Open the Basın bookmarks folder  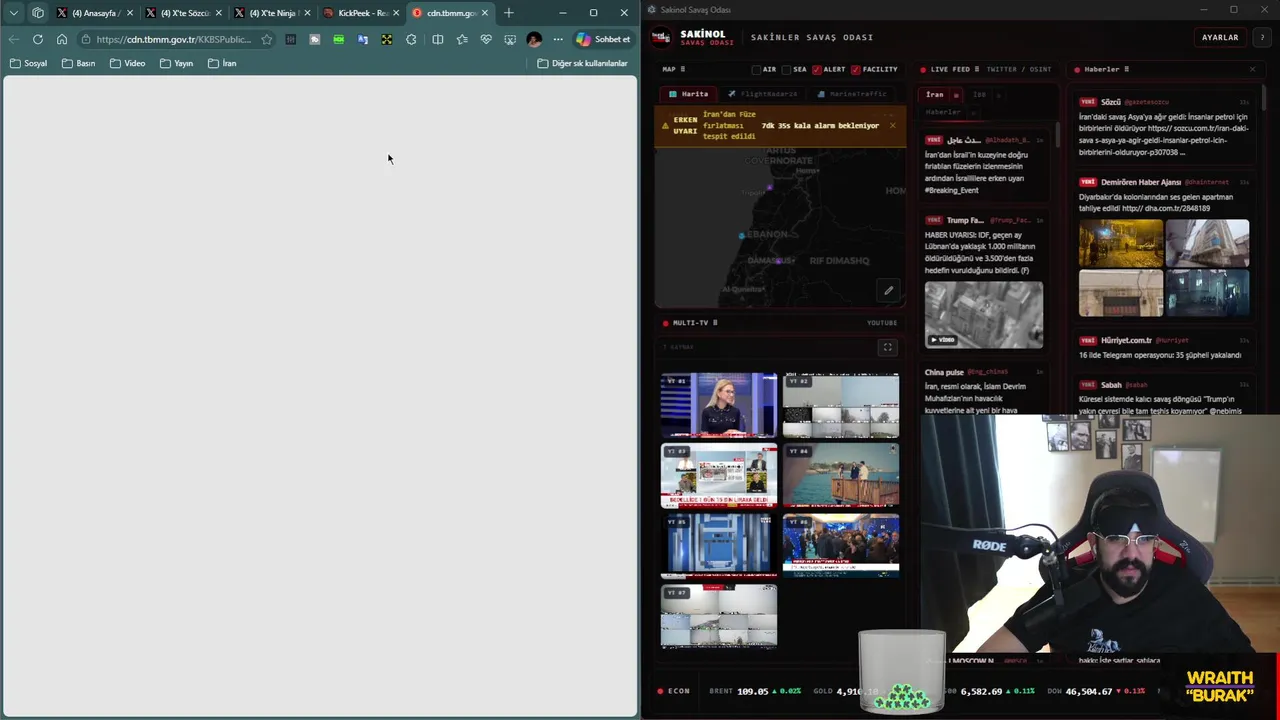(78, 63)
